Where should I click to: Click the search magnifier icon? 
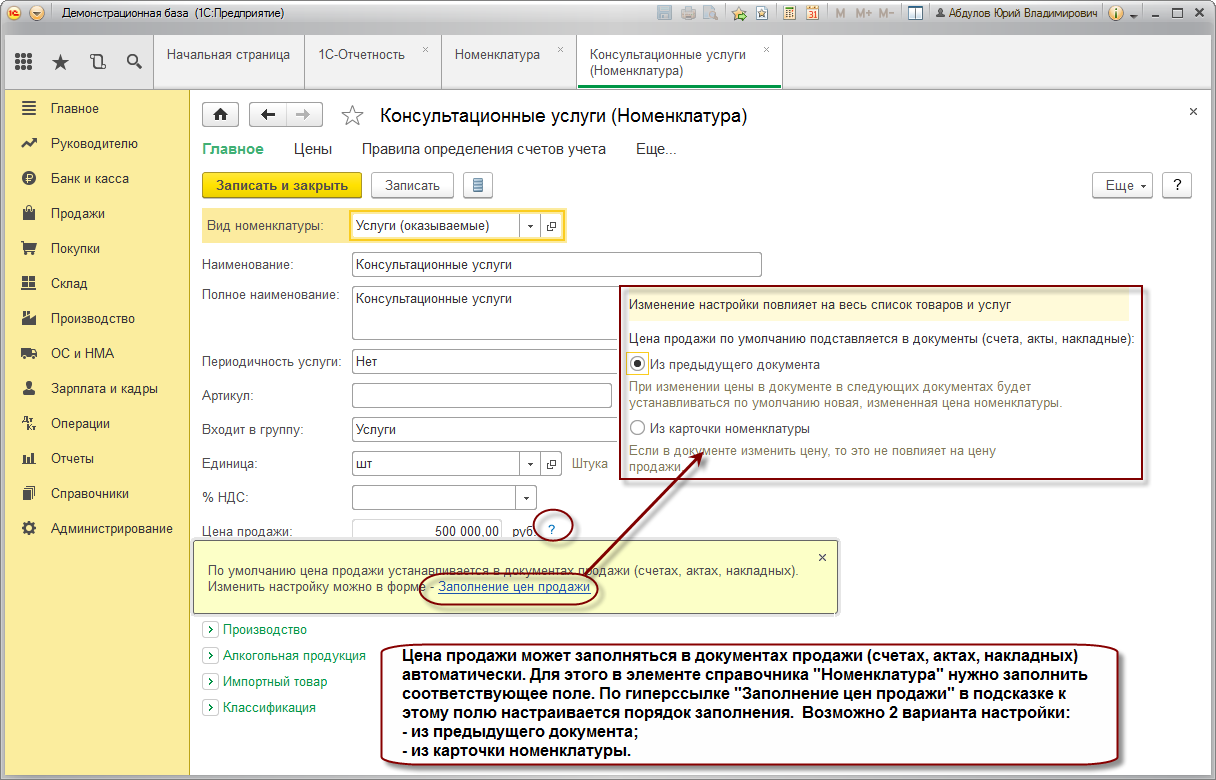[x=134, y=62]
